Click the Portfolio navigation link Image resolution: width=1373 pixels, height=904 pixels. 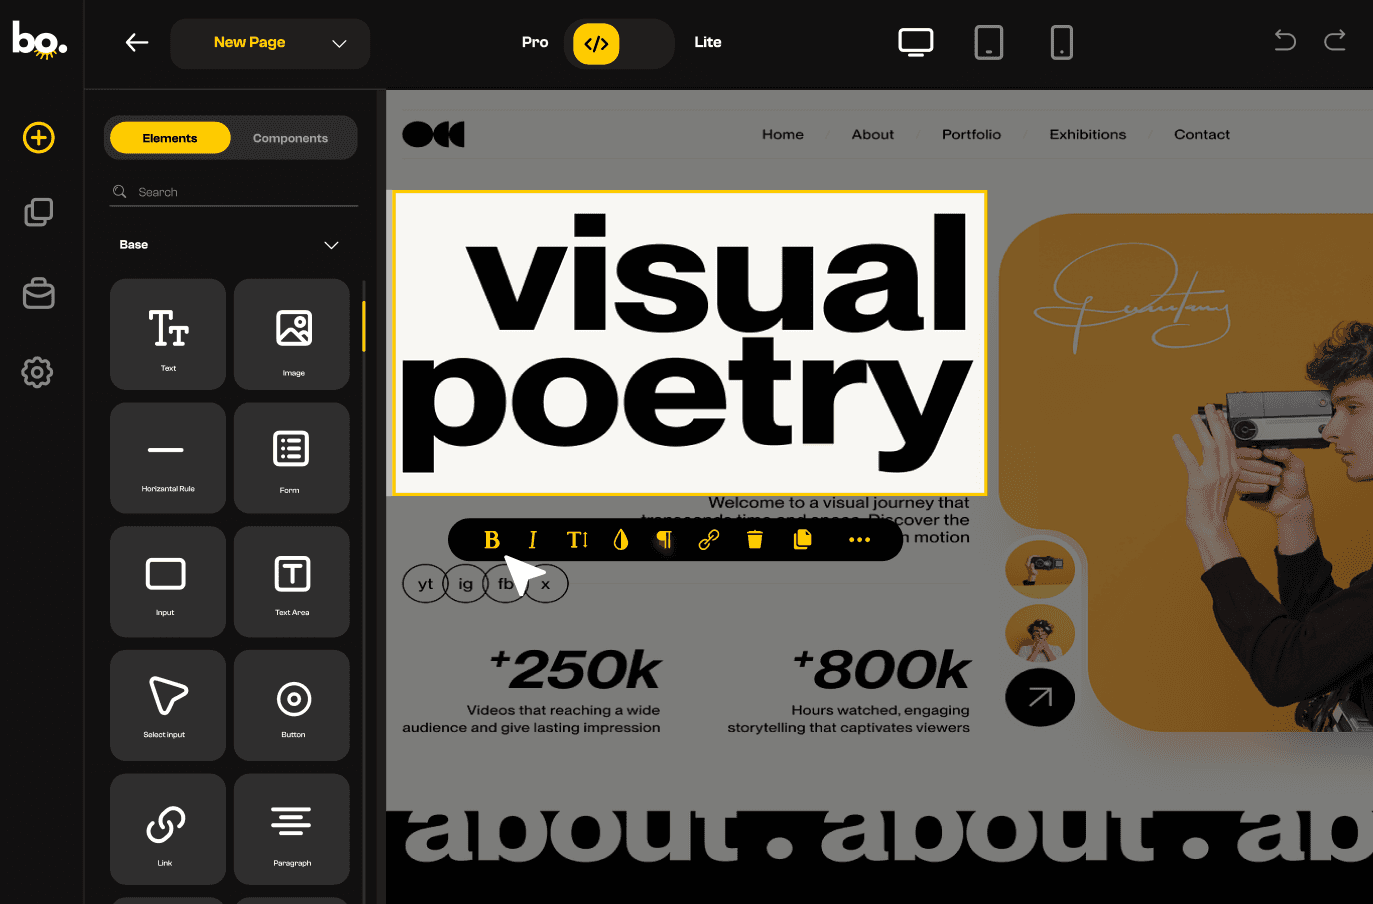tap(971, 134)
